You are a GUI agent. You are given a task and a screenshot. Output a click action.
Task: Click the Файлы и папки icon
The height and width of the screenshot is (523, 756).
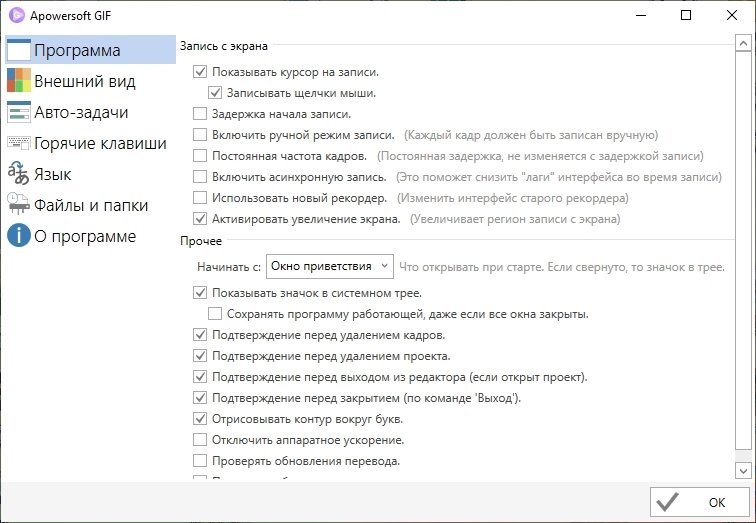pos(19,204)
